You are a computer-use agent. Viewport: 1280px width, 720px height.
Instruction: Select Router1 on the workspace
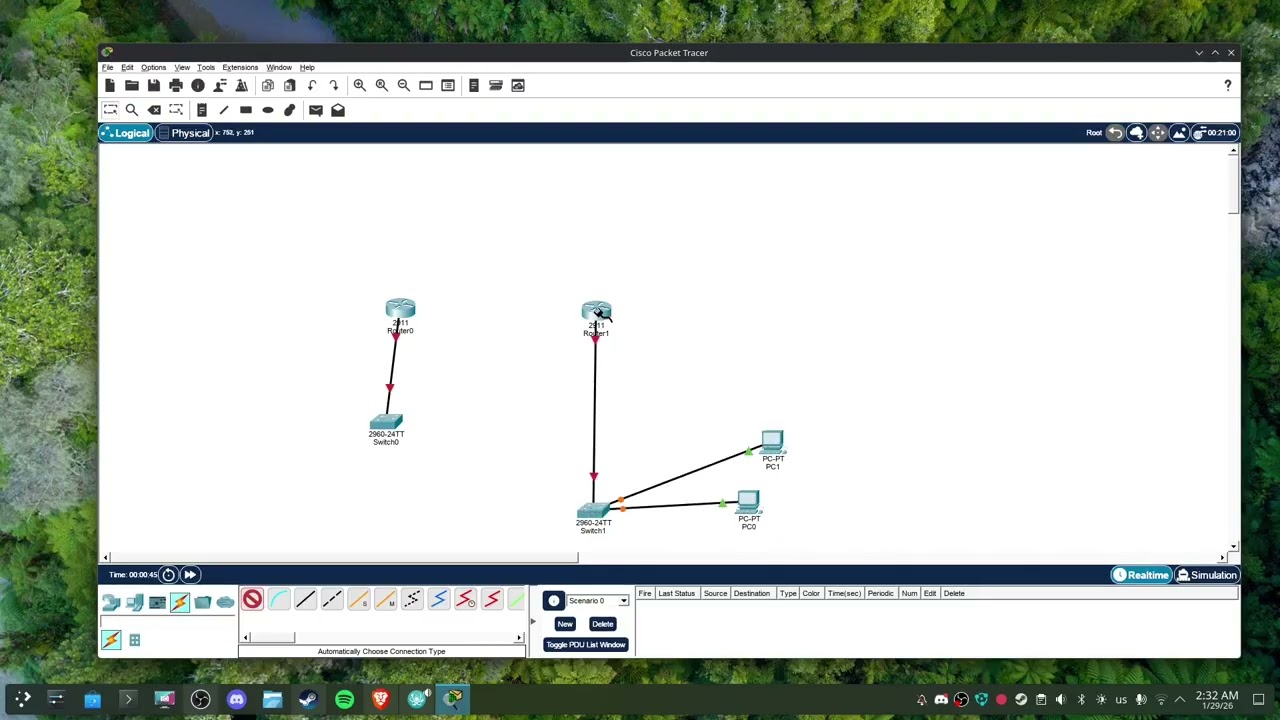click(x=596, y=313)
